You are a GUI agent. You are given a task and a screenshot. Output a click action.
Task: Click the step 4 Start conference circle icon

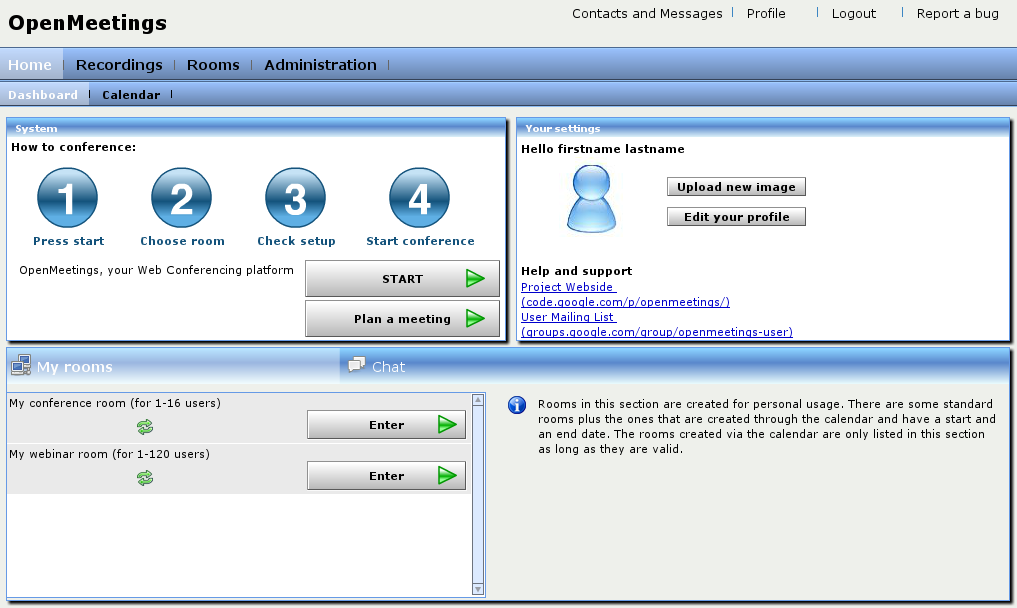click(420, 198)
